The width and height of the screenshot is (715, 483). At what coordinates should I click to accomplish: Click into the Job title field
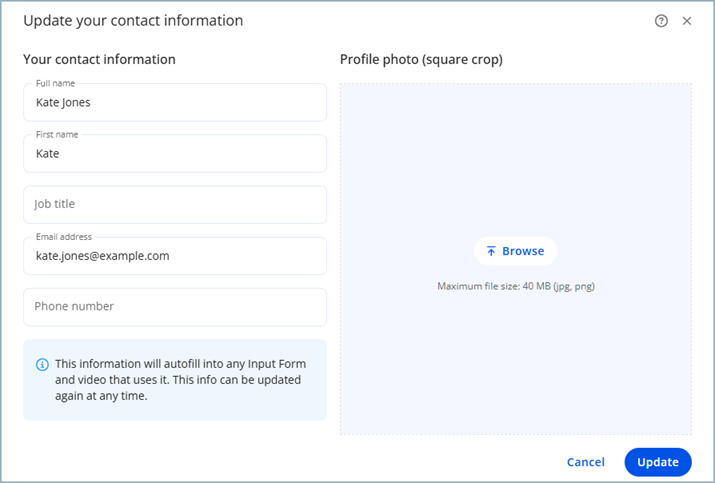175,204
